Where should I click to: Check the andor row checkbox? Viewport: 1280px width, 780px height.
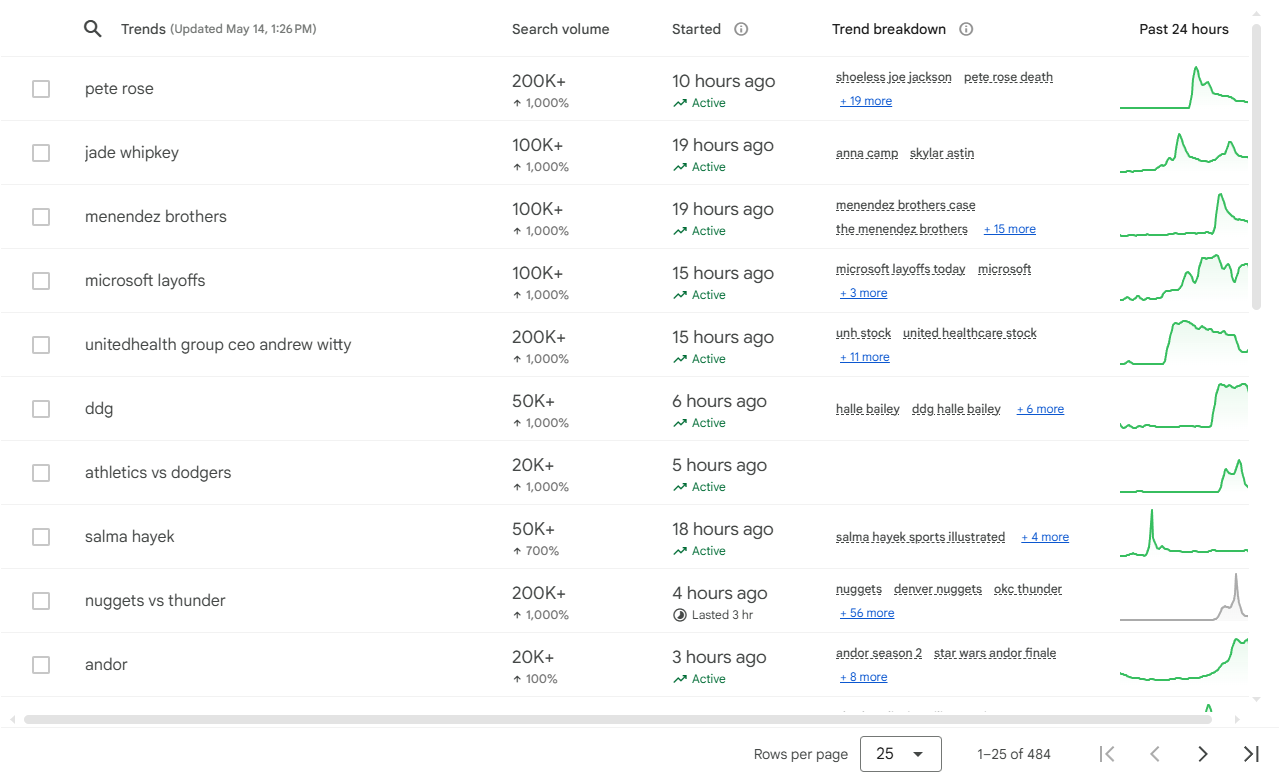41,665
